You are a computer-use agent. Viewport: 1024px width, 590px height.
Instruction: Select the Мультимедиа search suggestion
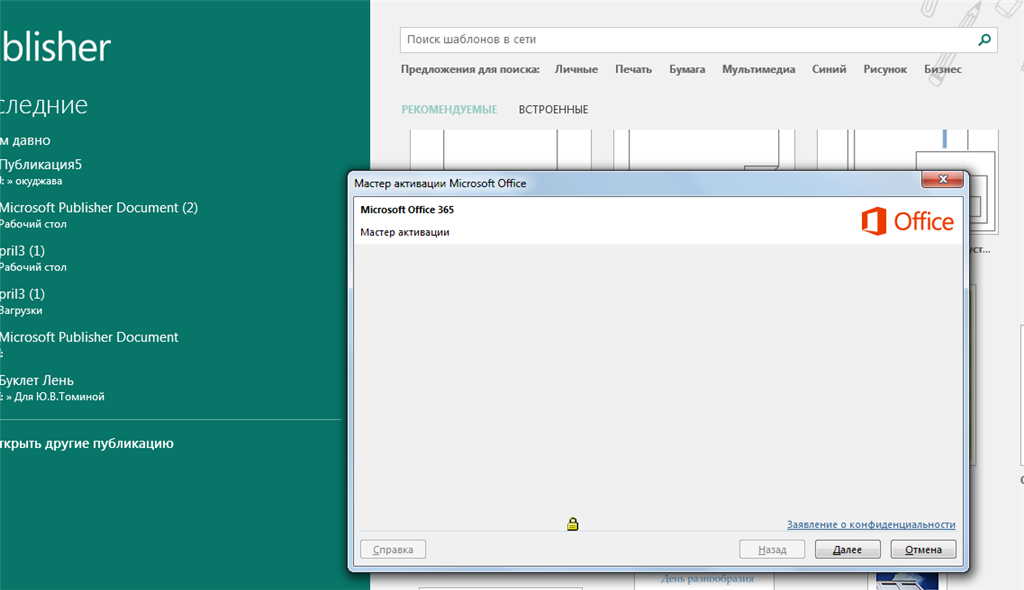[x=758, y=69]
